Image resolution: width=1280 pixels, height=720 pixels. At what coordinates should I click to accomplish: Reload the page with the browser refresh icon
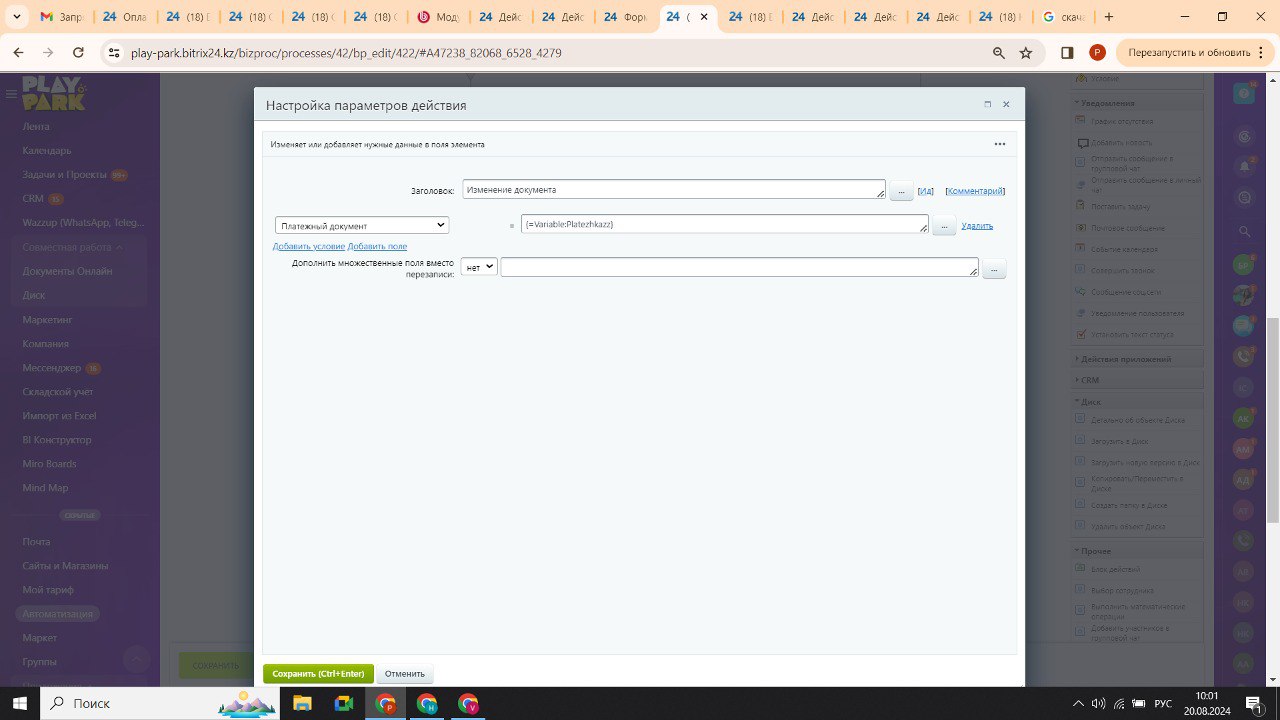(78, 53)
